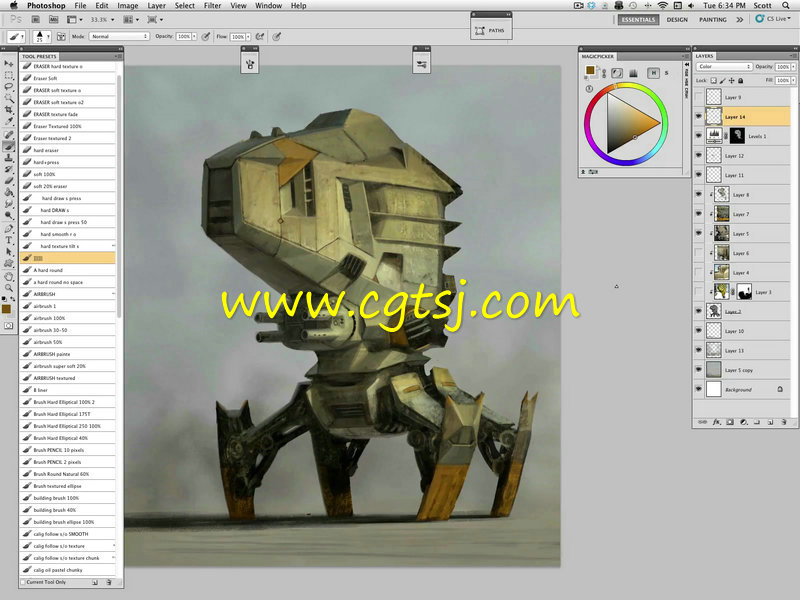Click the add layer style fx icon
This screenshot has height=600, width=800.
pyautogui.click(x=716, y=422)
